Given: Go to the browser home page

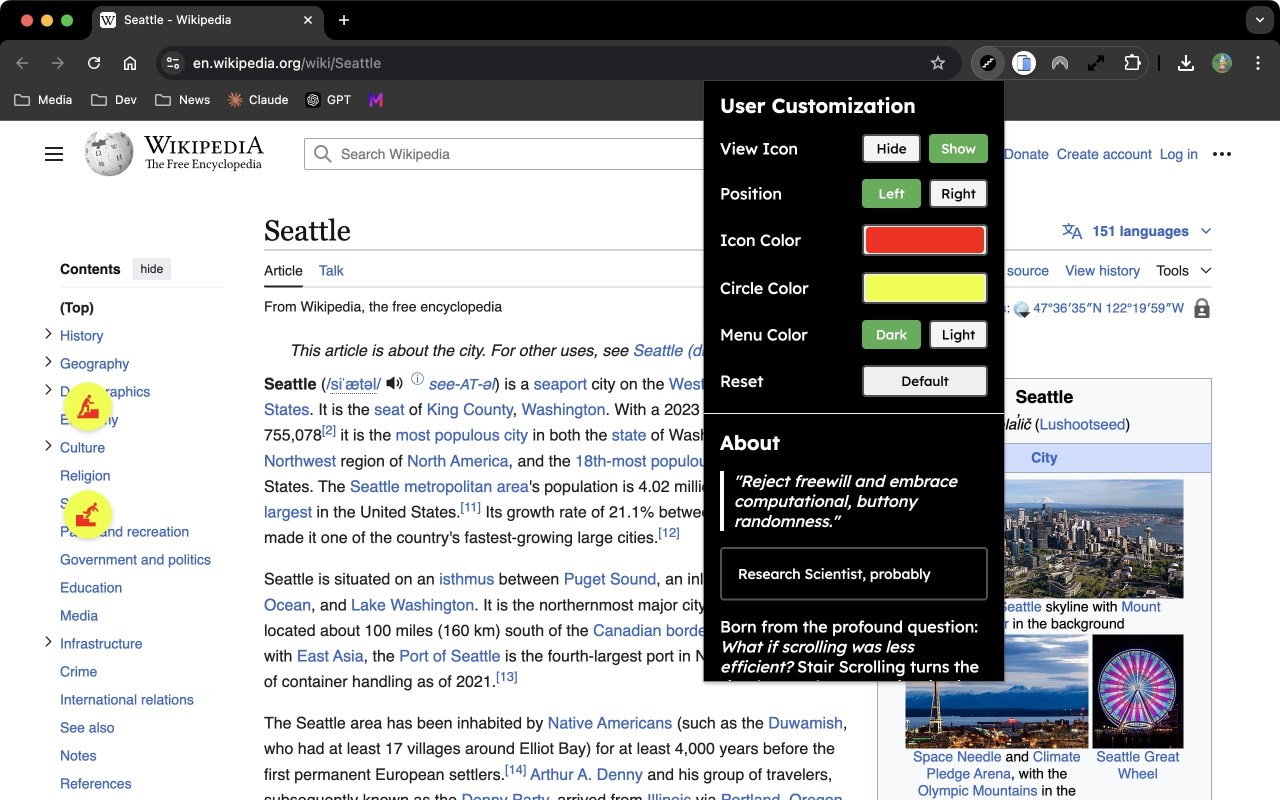Looking at the screenshot, I should 130,63.
